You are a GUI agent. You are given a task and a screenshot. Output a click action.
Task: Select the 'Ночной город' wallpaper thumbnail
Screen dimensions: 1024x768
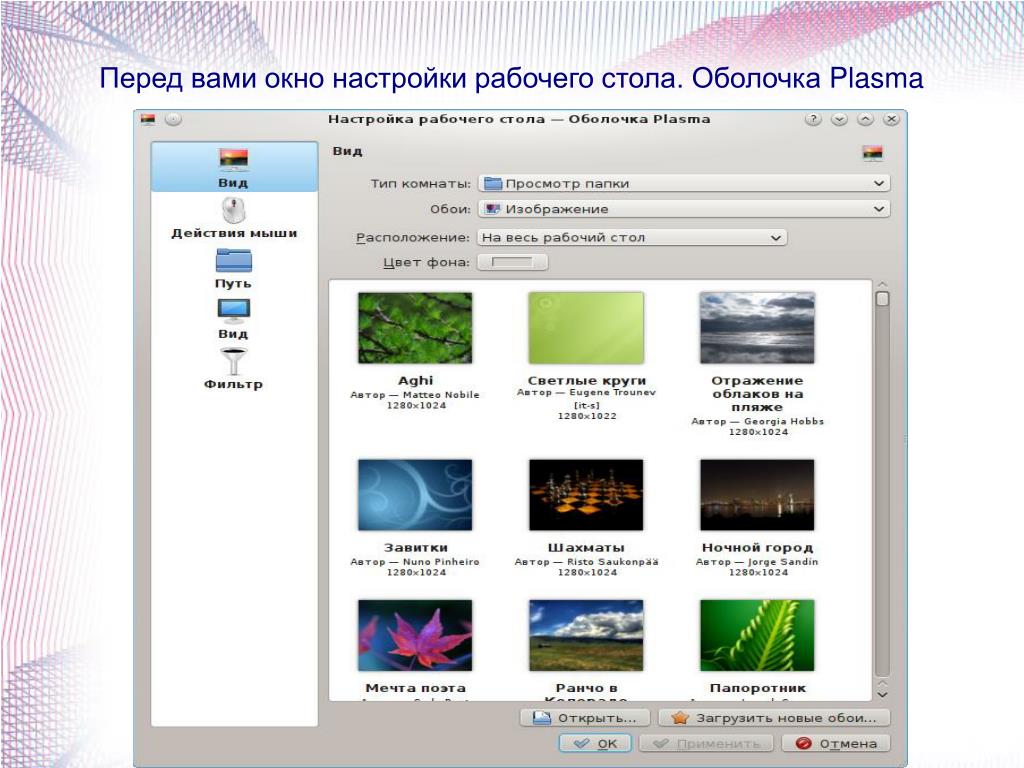pos(757,495)
